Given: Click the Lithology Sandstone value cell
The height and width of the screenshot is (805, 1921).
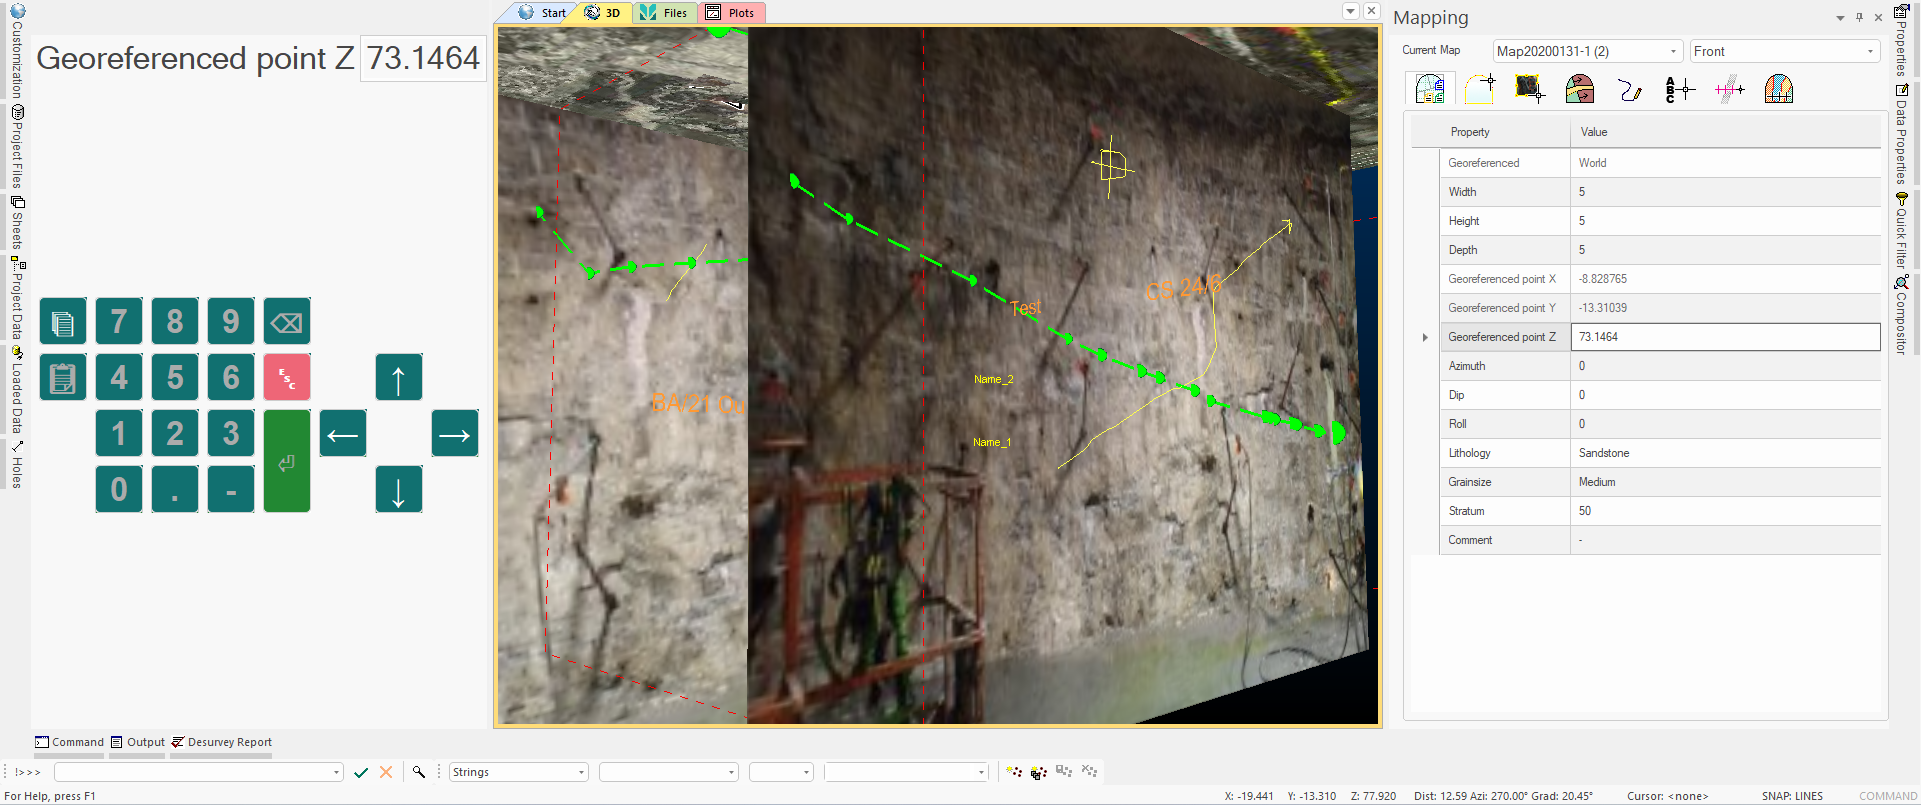Looking at the screenshot, I should [x=1725, y=453].
